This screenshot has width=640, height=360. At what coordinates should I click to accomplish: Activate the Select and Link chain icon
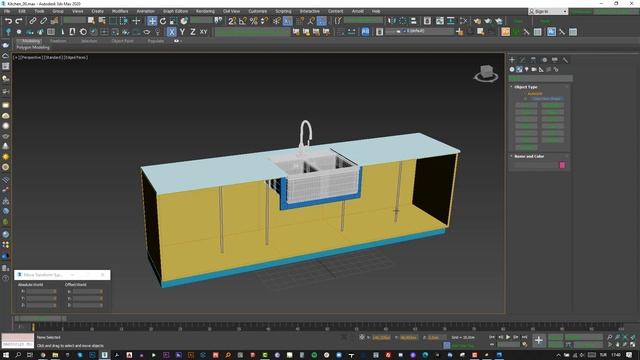(33, 21)
